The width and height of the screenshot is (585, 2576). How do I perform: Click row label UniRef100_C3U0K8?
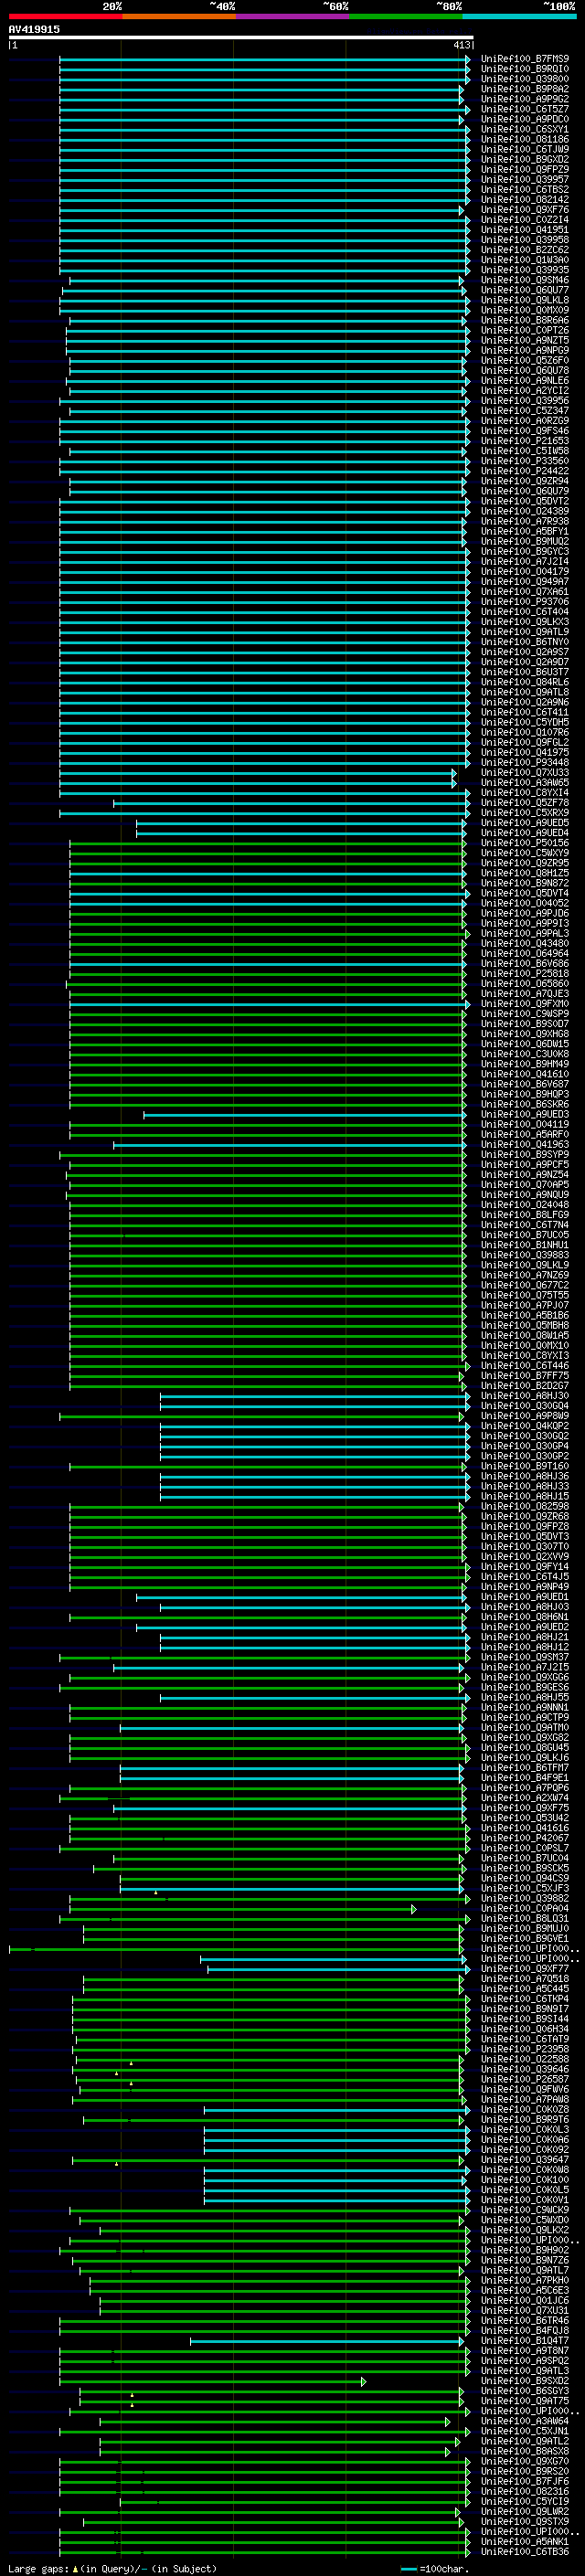tap(525, 1054)
